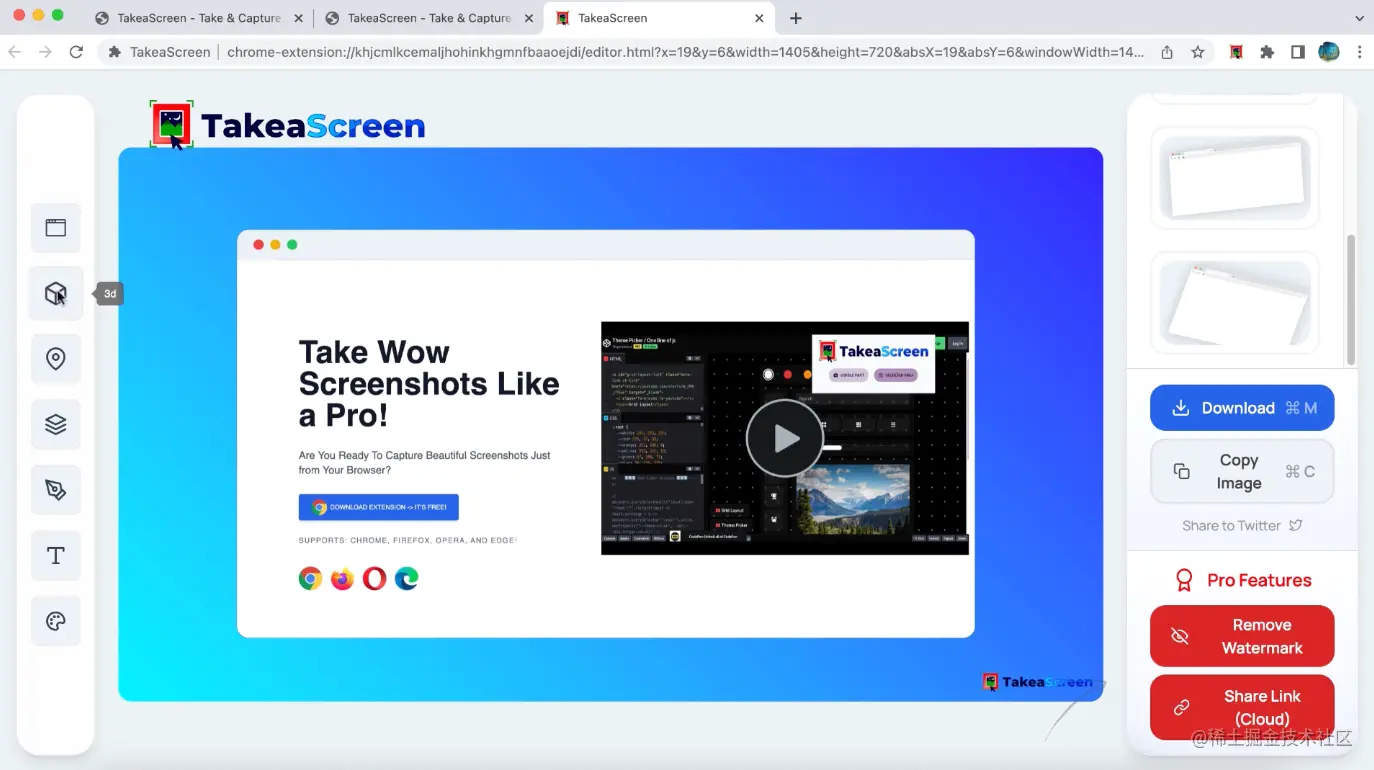Play the video in the screenshot preview
Screen dimensions: 1374x770
point(784,438)
